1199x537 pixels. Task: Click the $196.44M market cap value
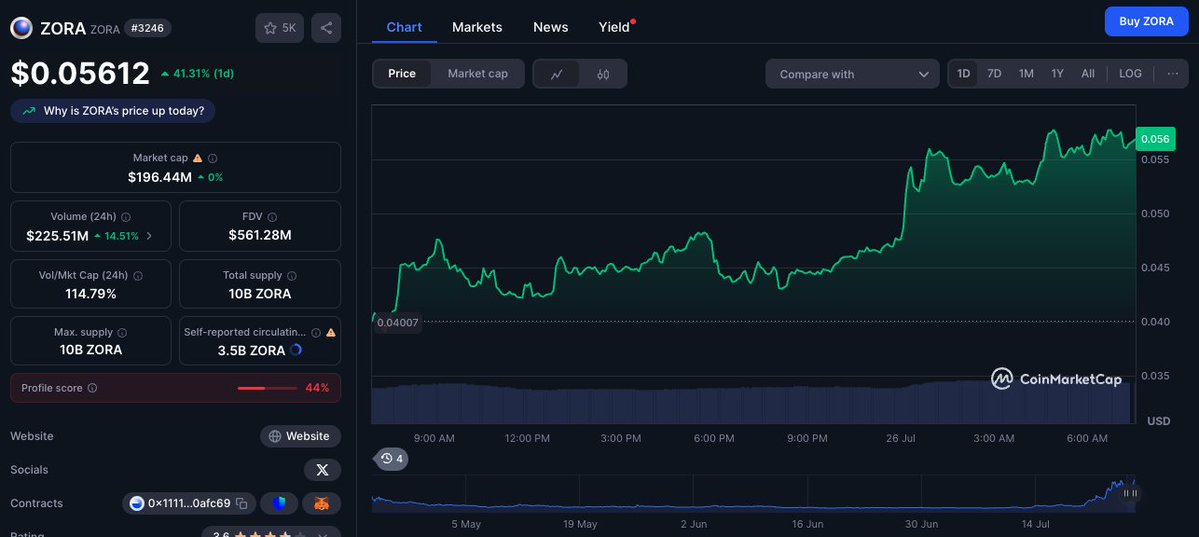(x=159, y=177)
